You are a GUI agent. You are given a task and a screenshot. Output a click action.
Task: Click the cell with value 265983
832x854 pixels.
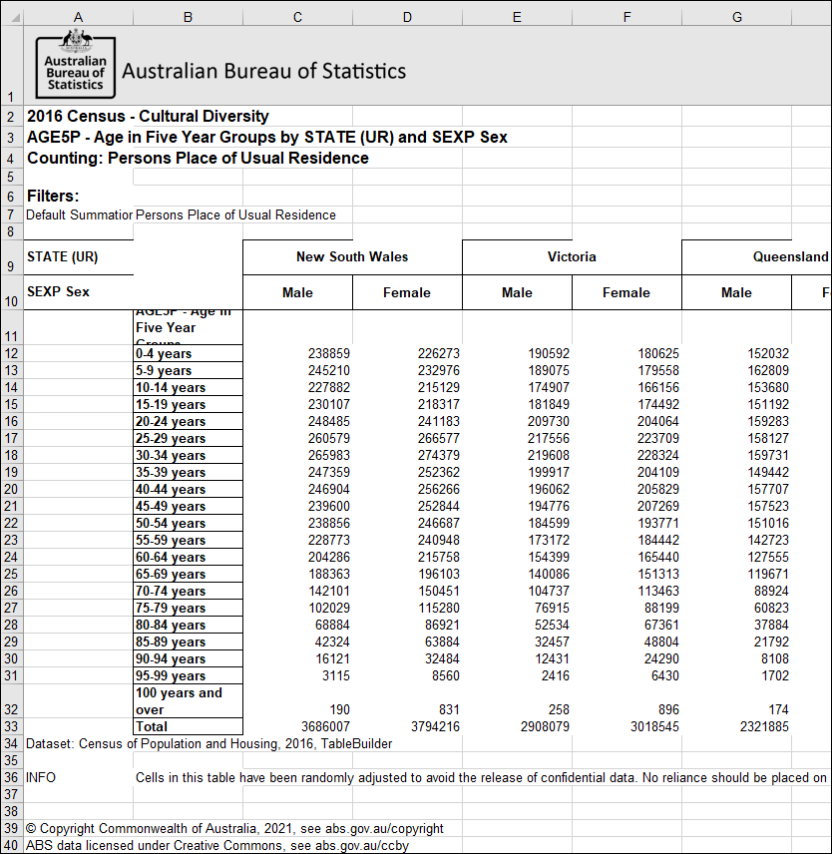click(x=297, y=455)
